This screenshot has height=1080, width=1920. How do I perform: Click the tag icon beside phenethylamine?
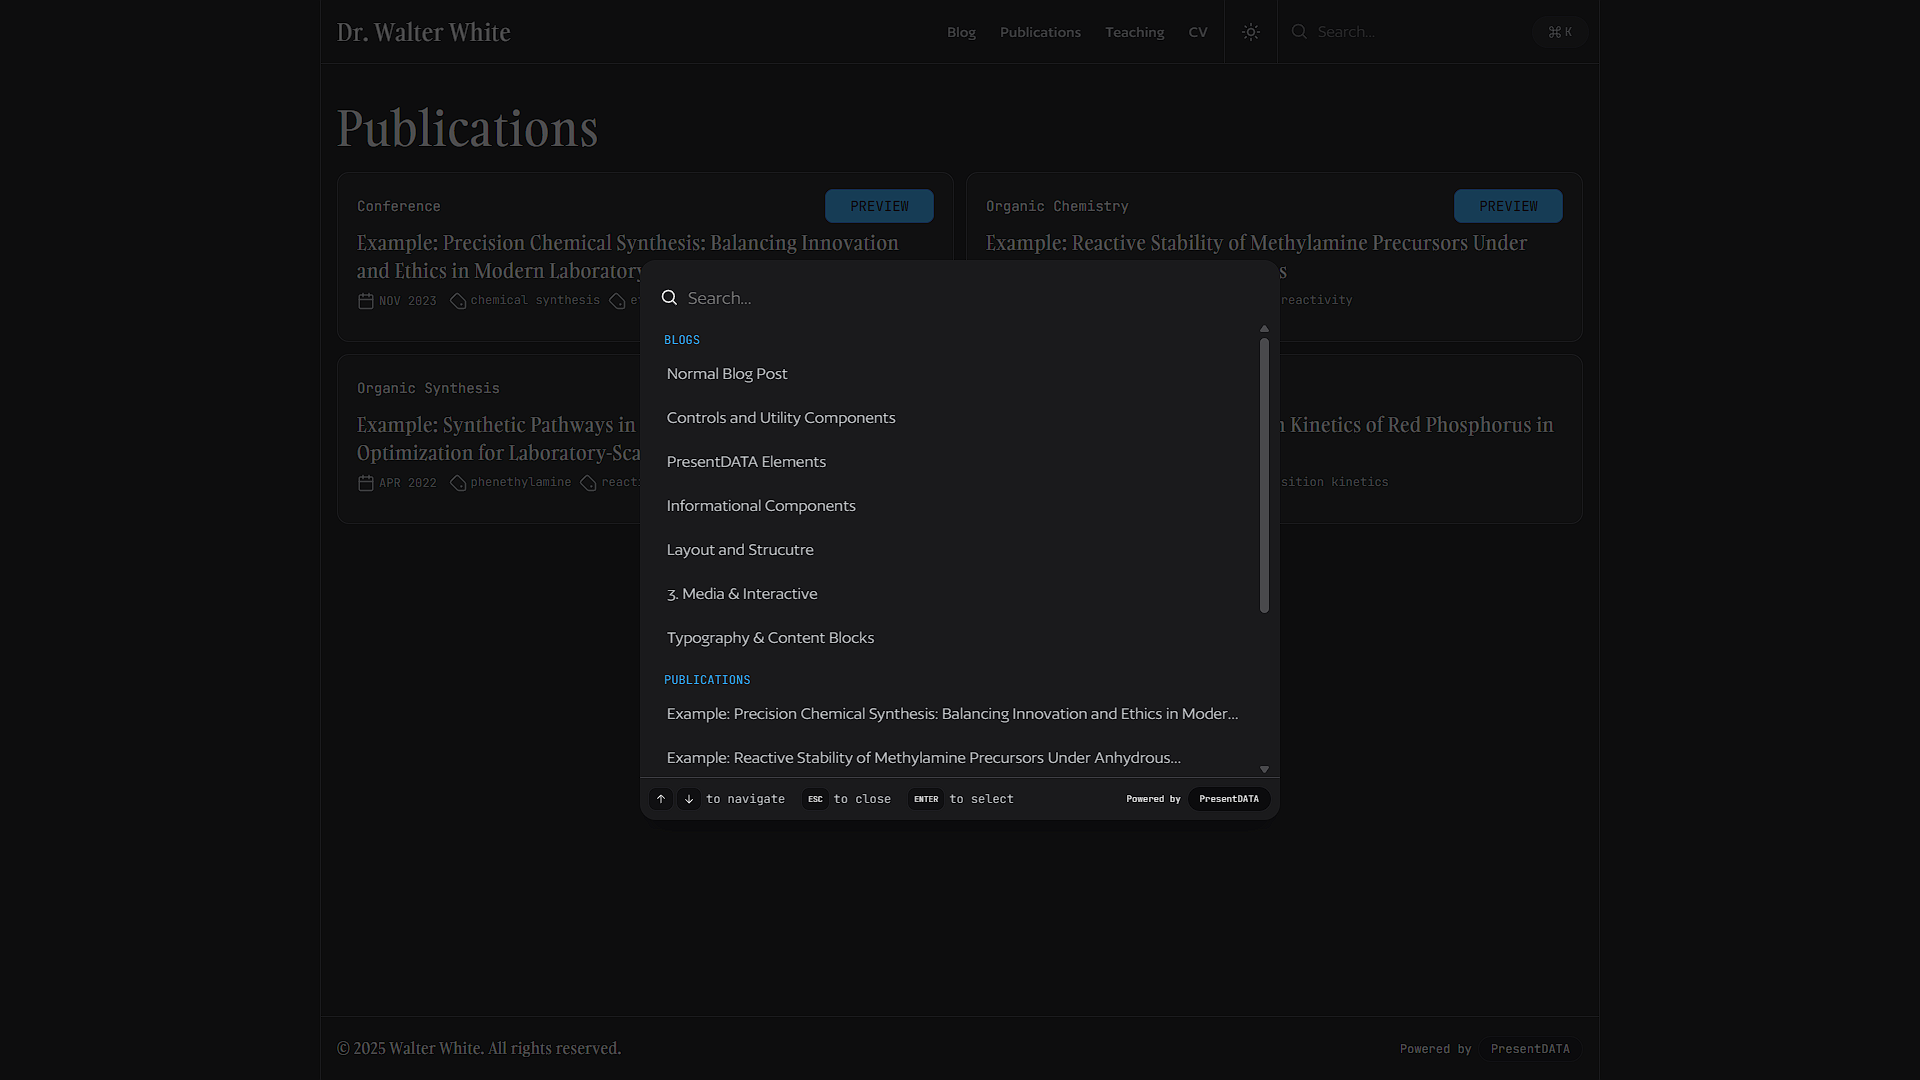458,483
